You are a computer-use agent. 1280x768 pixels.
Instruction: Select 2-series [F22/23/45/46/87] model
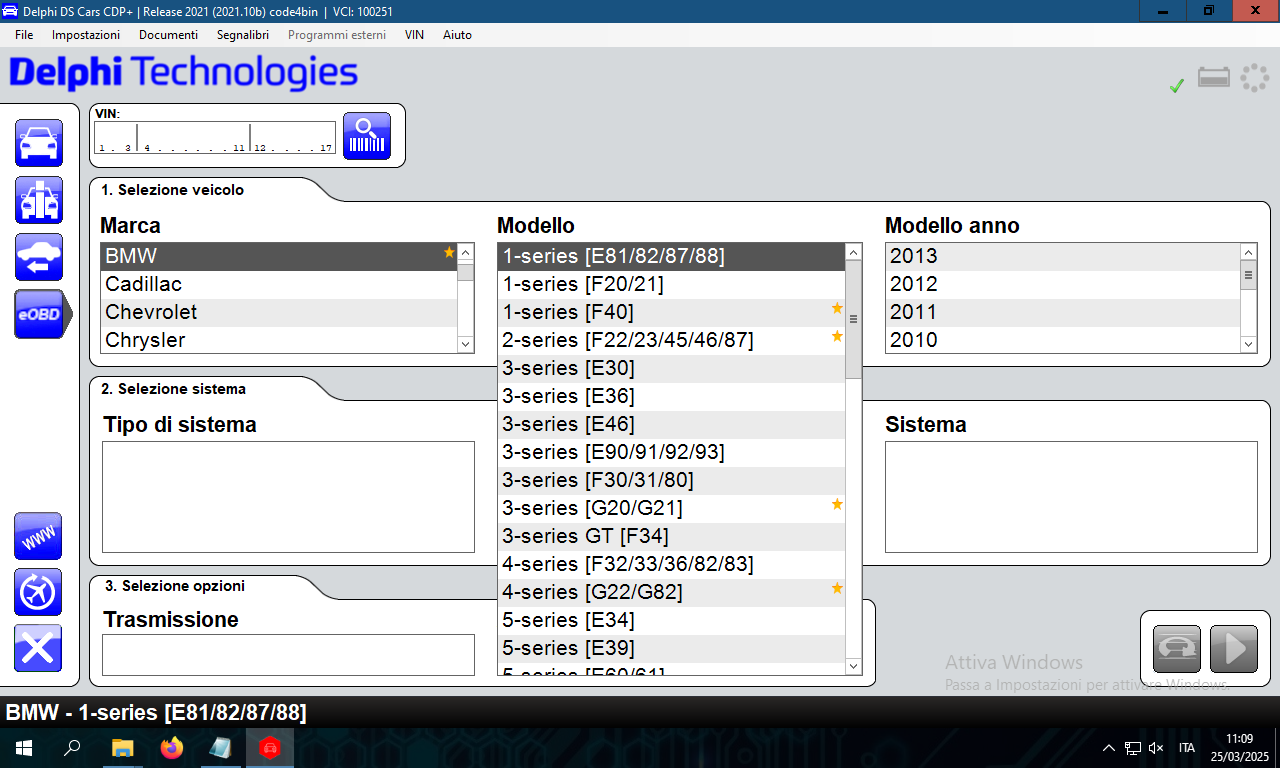point(672,341)
